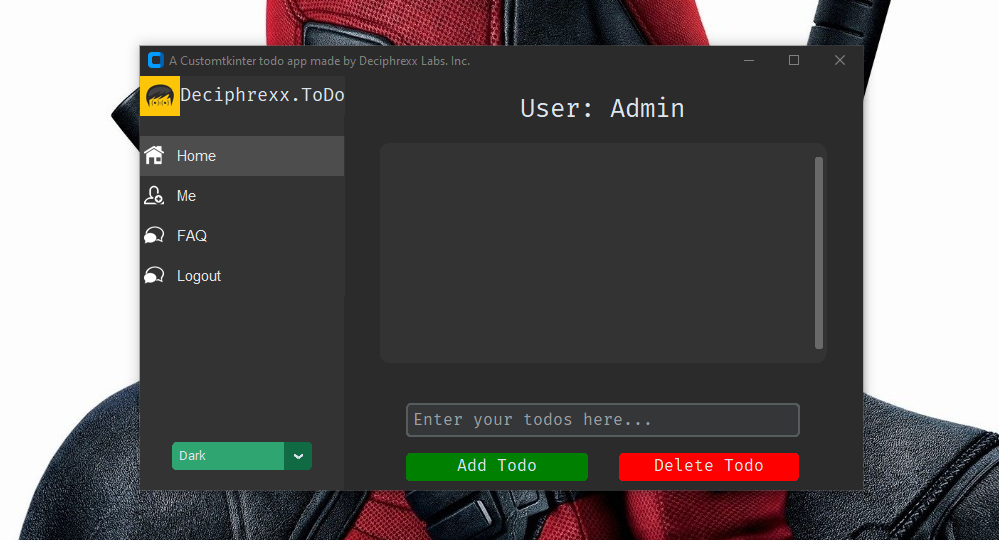Click the Logout chat bubble icon
The height and width of the screenshot is (540, 999).
coord(154,276)
